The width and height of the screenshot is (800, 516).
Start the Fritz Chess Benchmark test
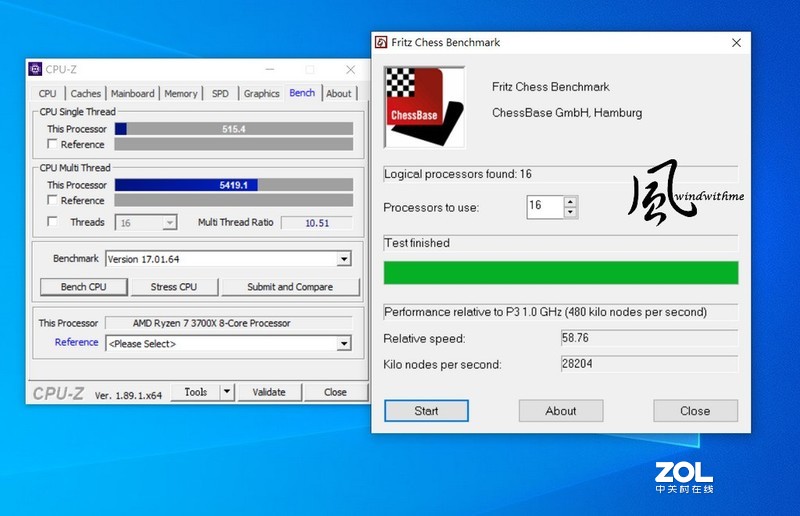(426, 411)
